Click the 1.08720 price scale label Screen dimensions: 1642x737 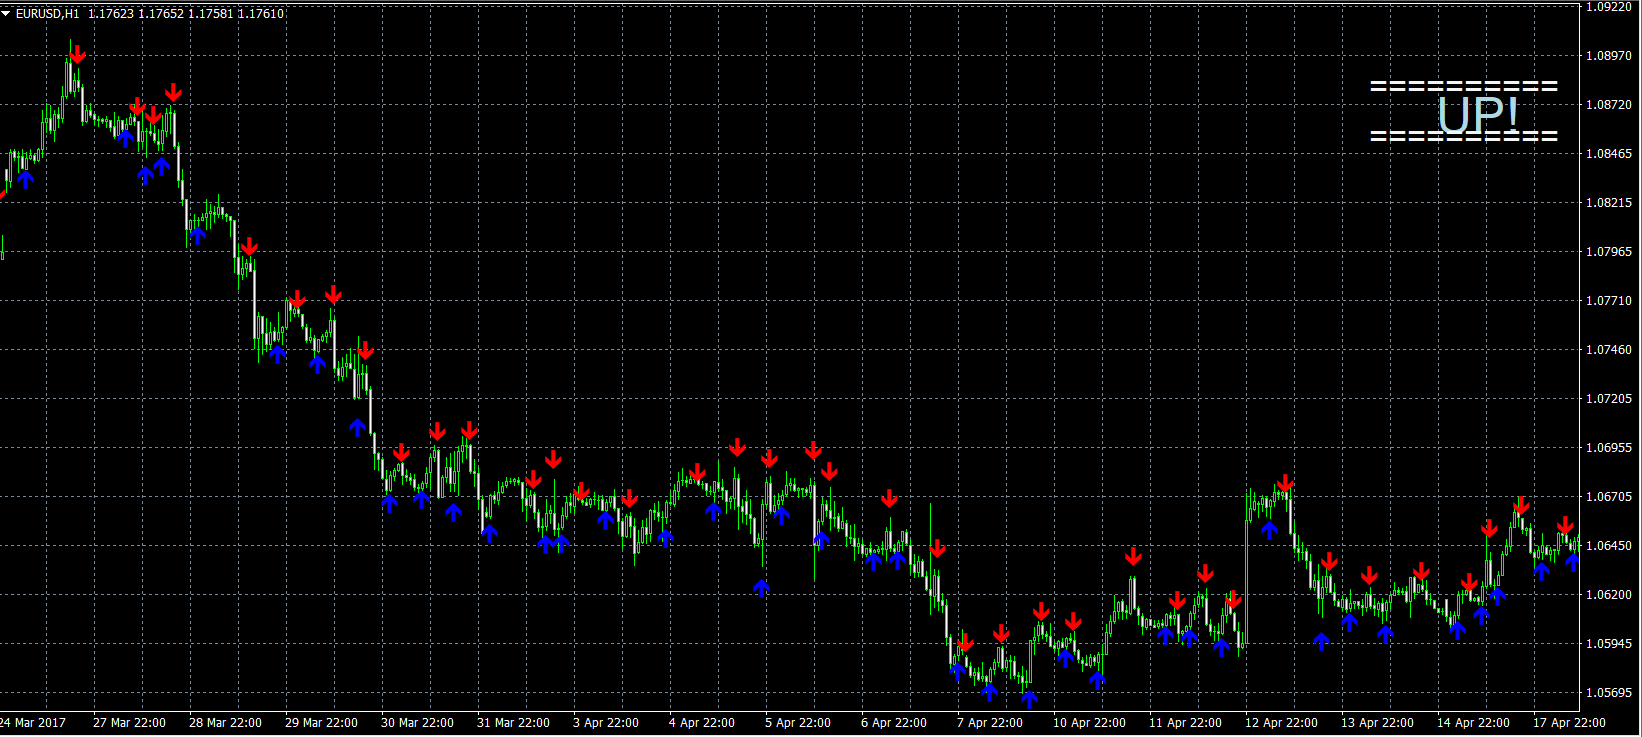point(1609,105)
